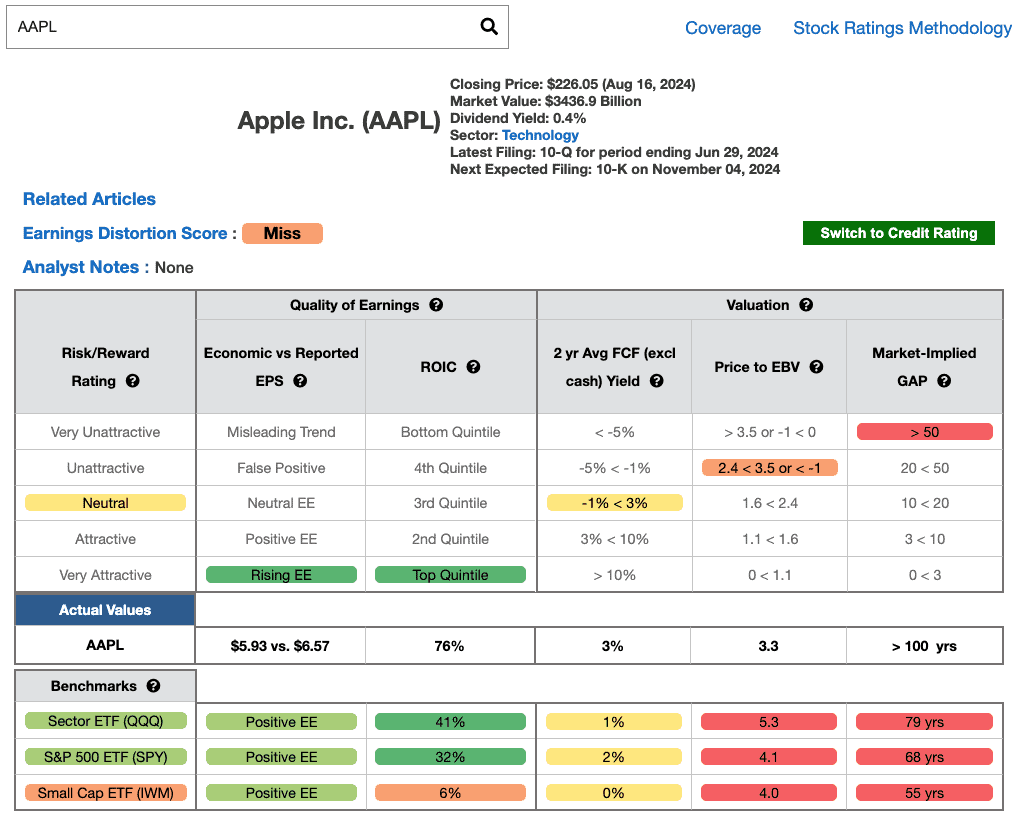Click the Sector ETF (QQQ) benchmark
This screenshot has height=818, width=1017.
pos(106,721)
